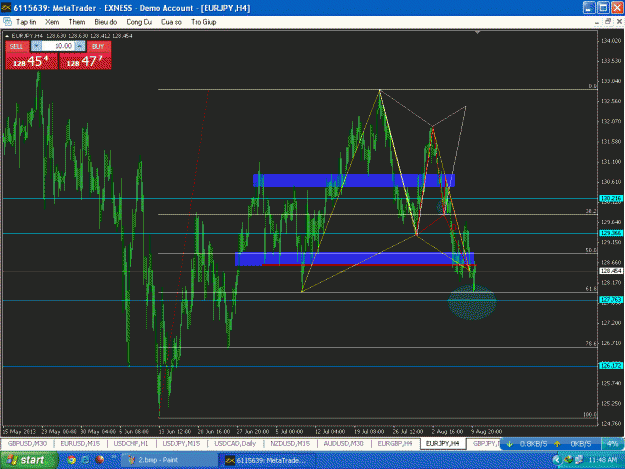Switch to the USDCHF,H1 chart tab

(131, 443)
